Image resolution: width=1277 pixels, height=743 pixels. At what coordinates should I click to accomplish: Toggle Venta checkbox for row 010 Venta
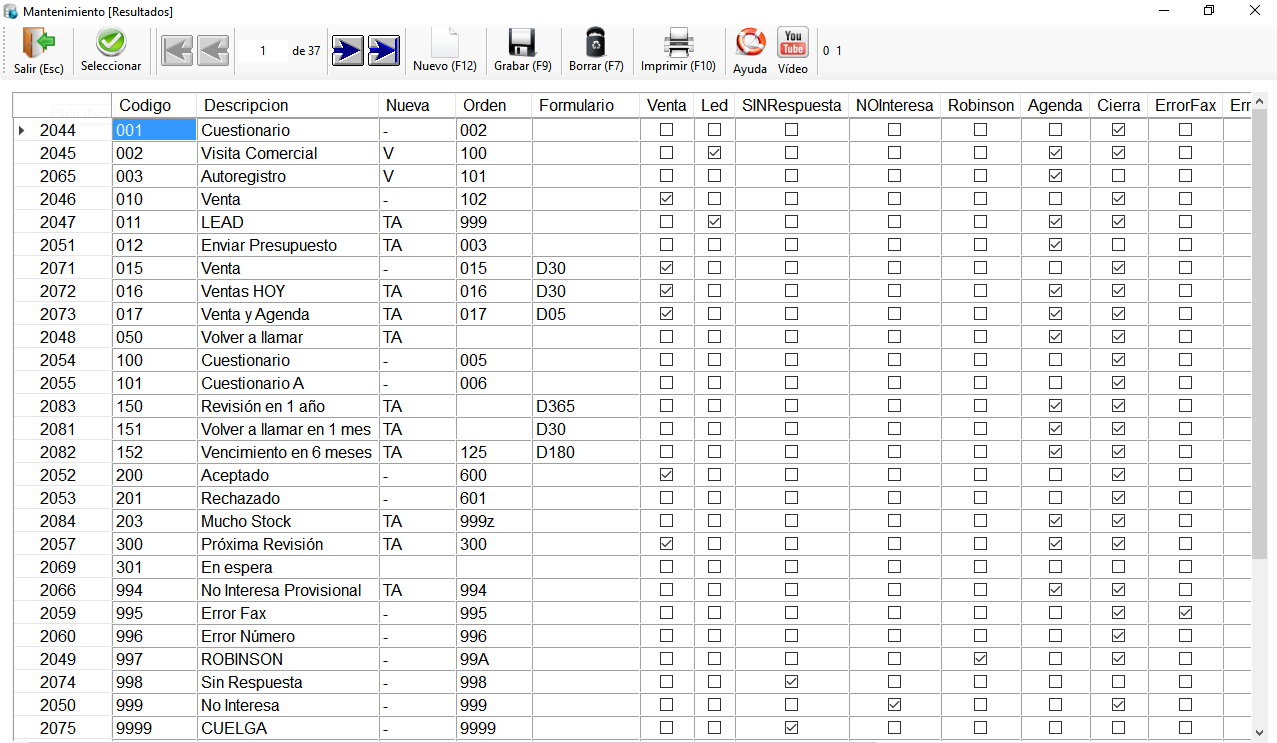click(x=667, y=199)
